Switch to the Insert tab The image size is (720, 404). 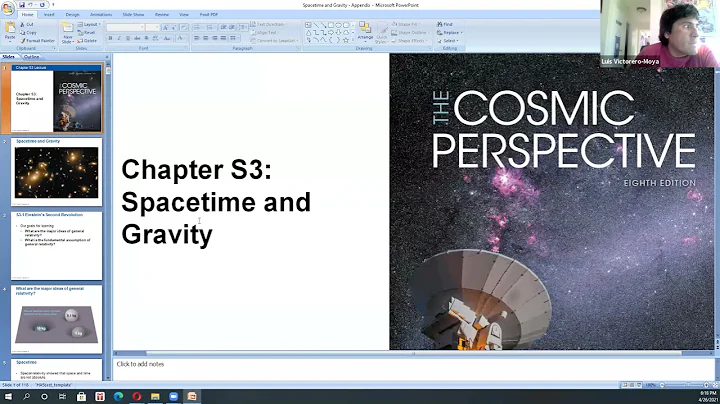click(49, 15)
